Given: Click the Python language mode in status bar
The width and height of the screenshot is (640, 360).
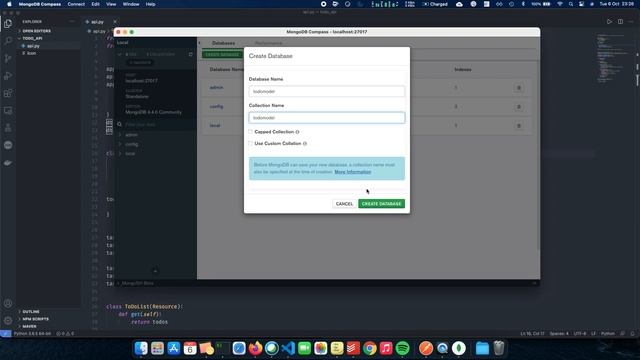Looking at the screenshot, I should coord(607,333).
